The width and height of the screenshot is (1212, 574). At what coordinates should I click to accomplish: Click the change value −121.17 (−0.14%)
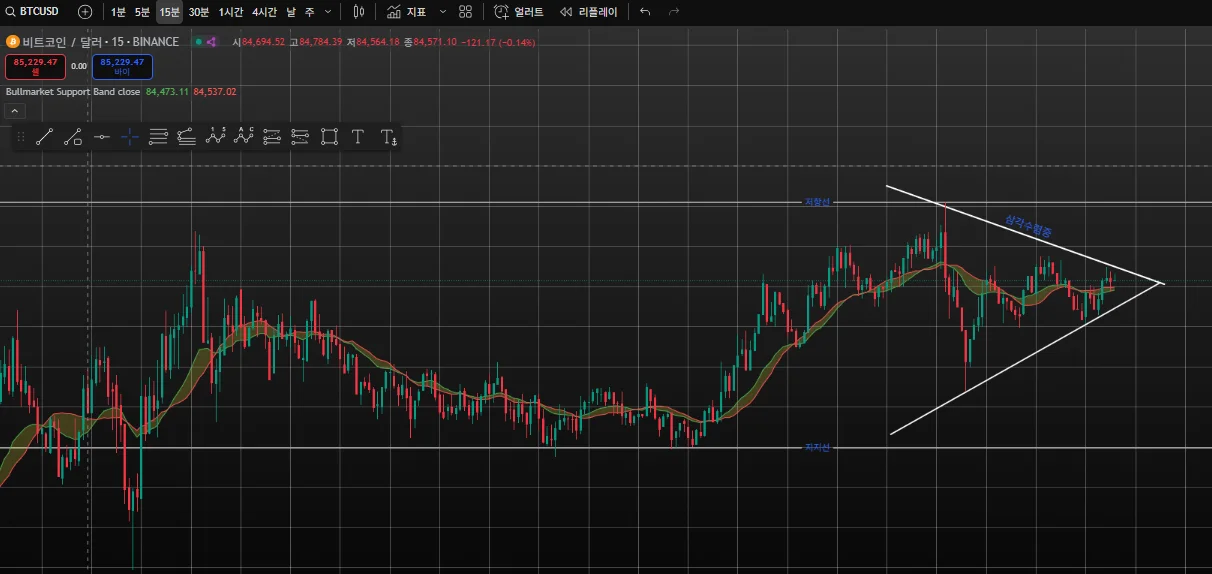pyautogui.click(x=498, y=42)
